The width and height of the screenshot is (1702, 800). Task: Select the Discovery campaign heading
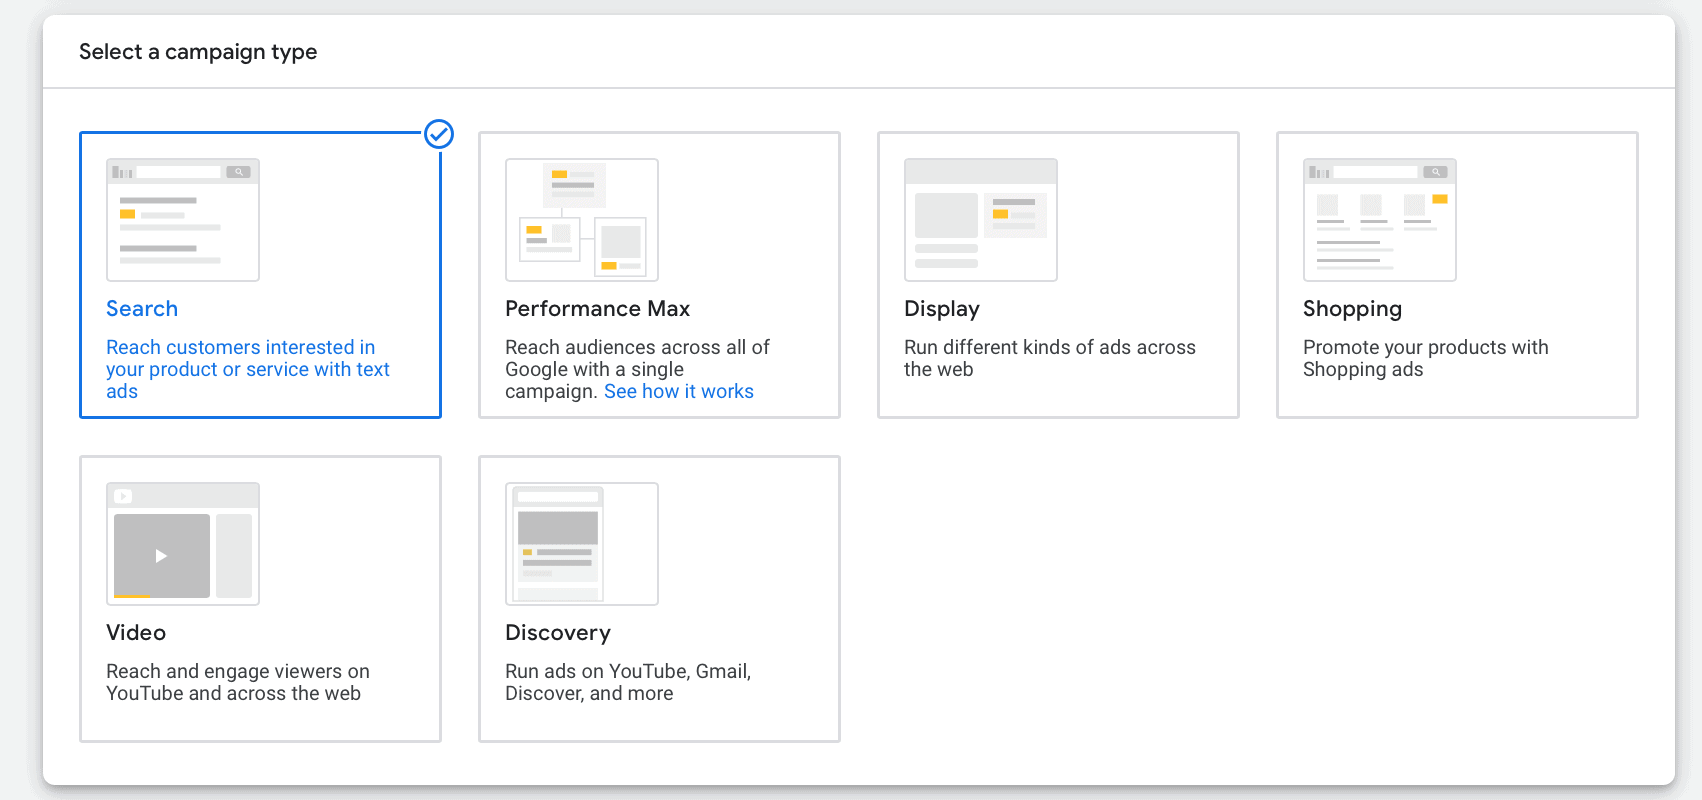coord(558,633)
